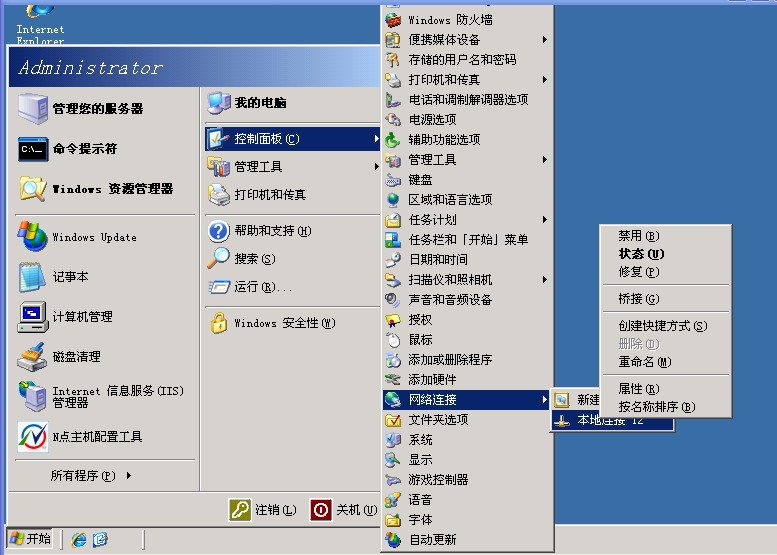
Task: Click the 系统 computer icon
Action: pyautogui.click(x=393, y=440)
